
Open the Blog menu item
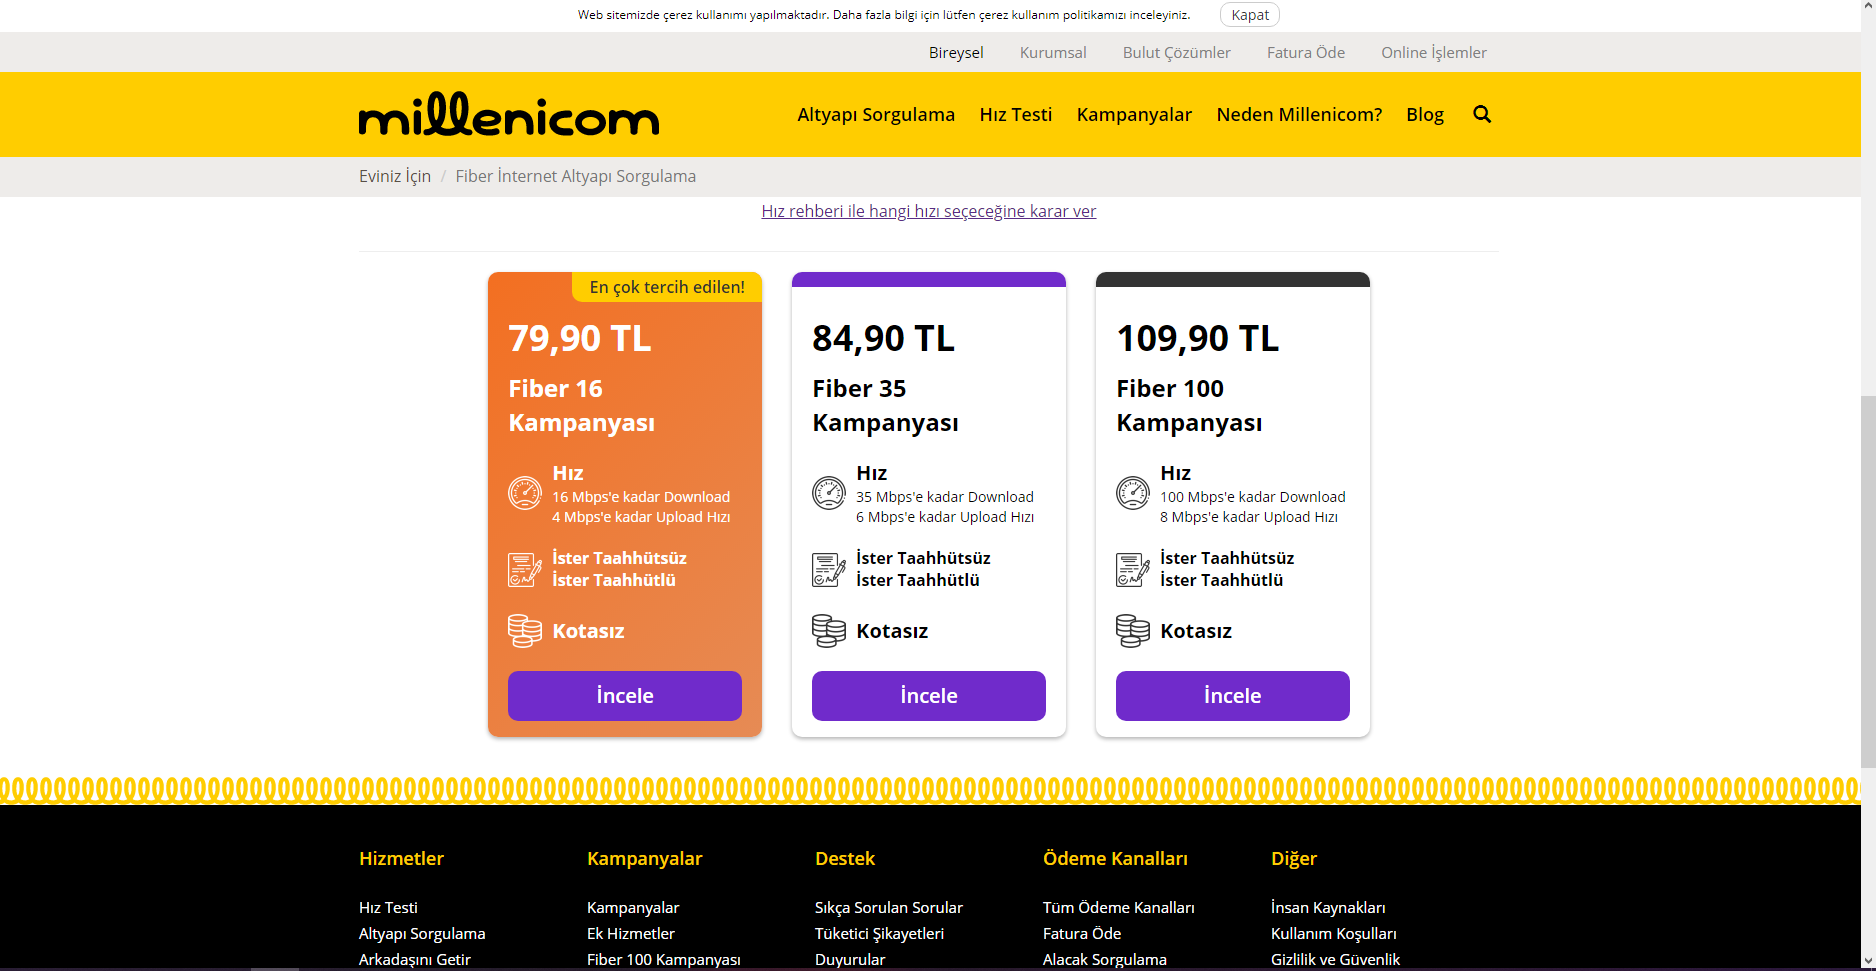pyautogui.click(x=1425, y=115)
